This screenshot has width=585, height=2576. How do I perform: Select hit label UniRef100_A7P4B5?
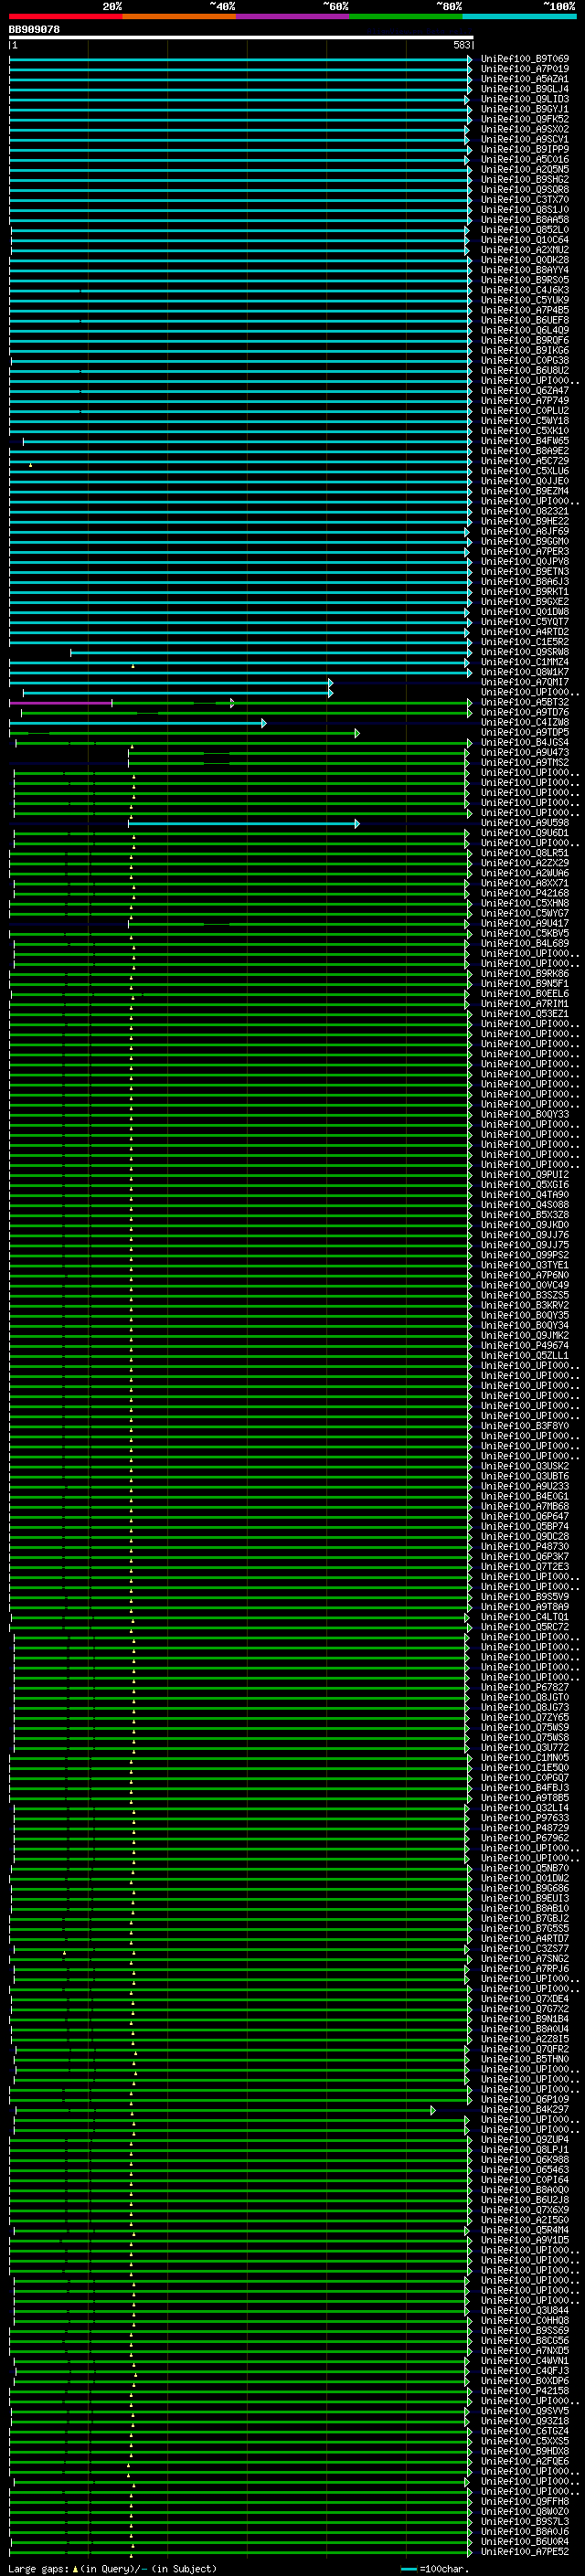point(525,310)
